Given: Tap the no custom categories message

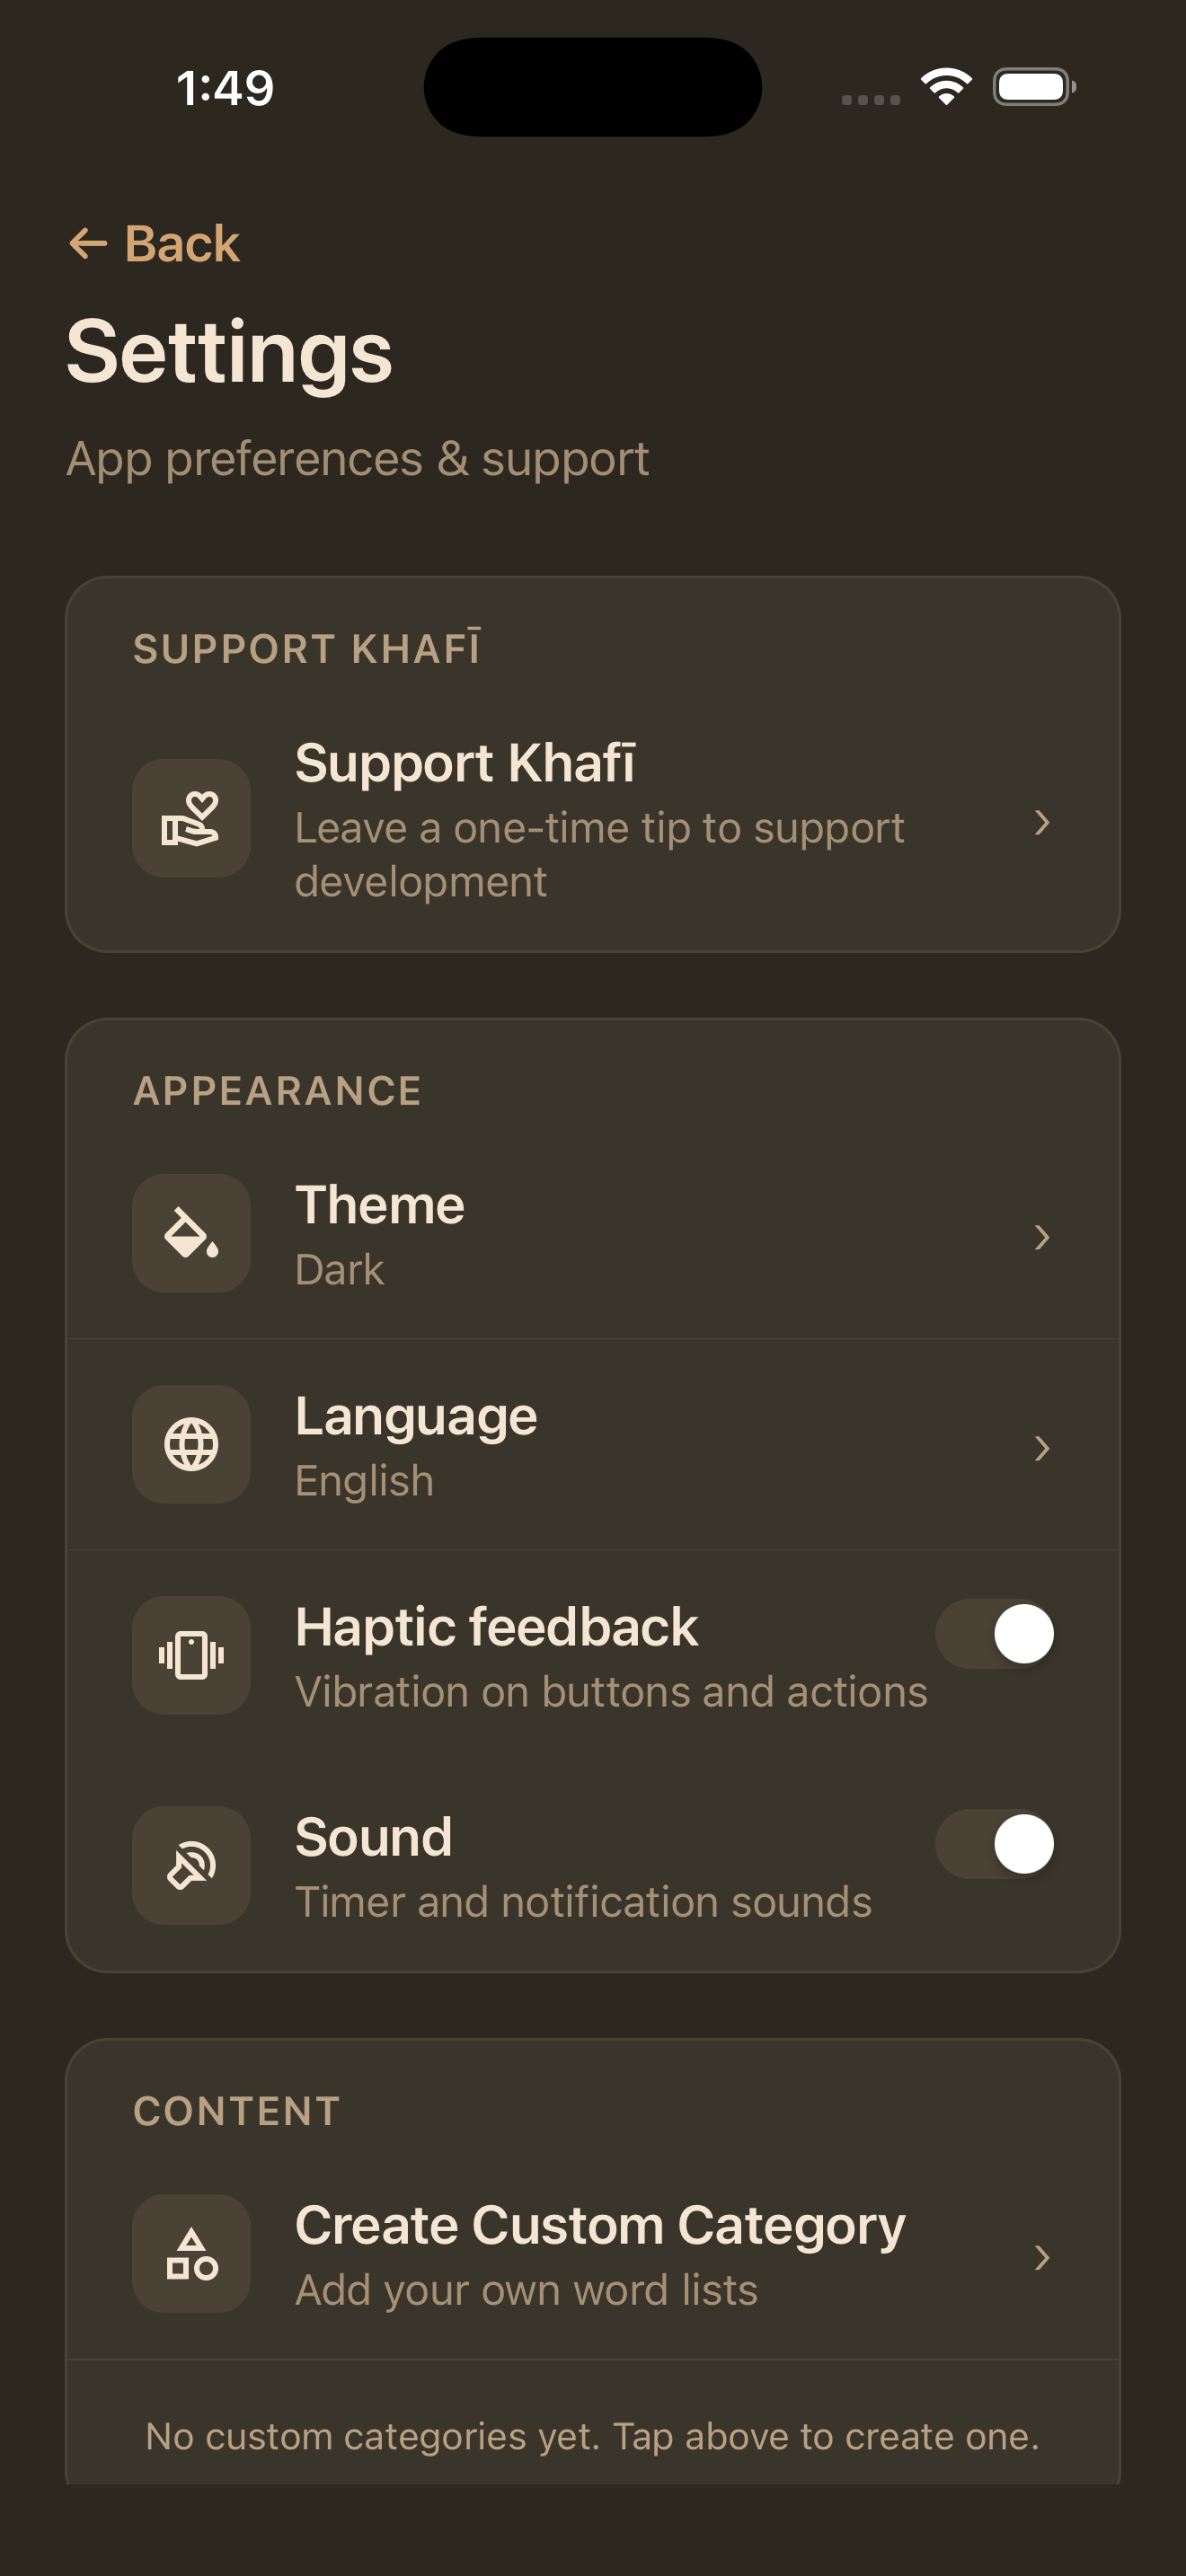Looking at the screenshot, I should point(593,2436).
